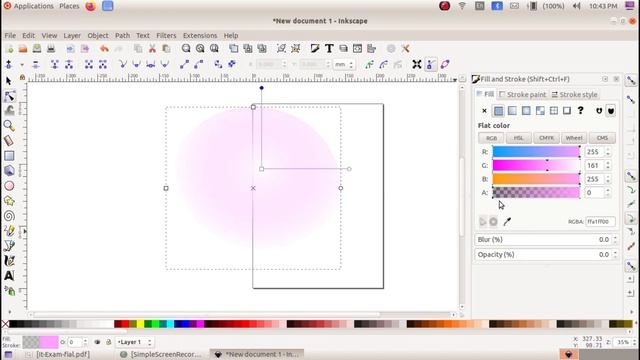This screenshot has width=640, height=360.
Task: Adjust the R value stepper
Action: (x=608, y=152)
